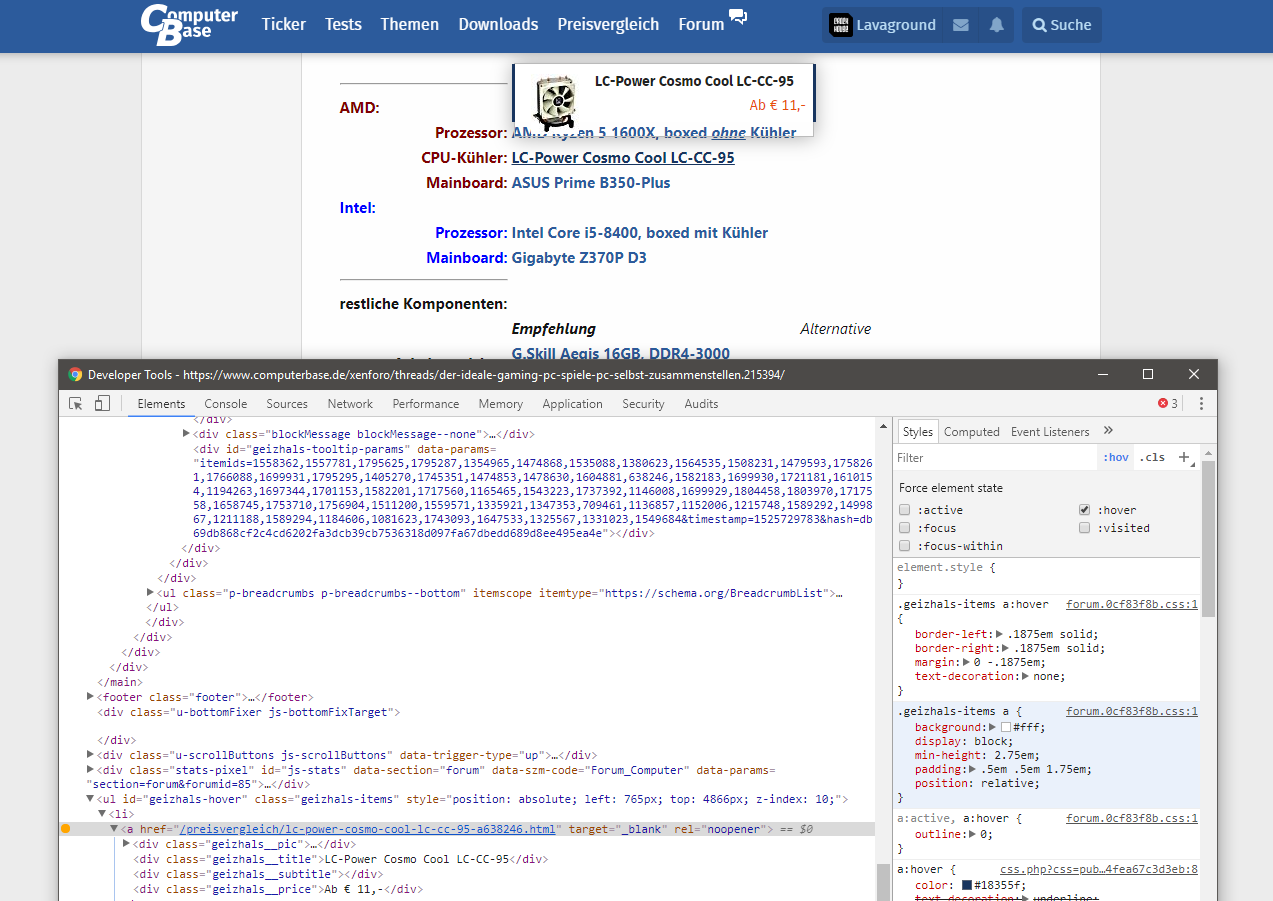Activate the DevTools inspect element picker
This screenshot has height=901, width=1273.
tap(75, 404)
